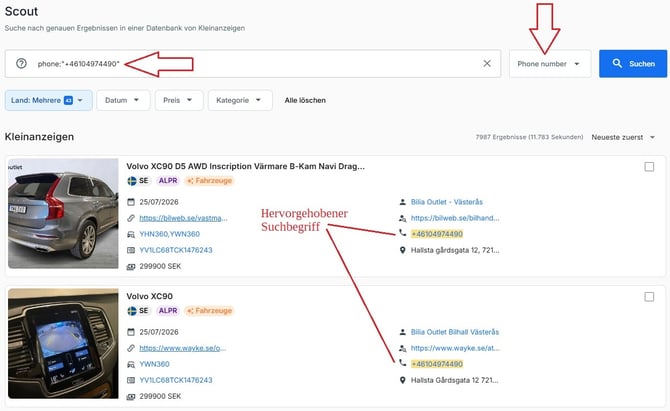
Task: Click calendar icon beside first listing's 25/07/2026
Action: pos(131,202)
